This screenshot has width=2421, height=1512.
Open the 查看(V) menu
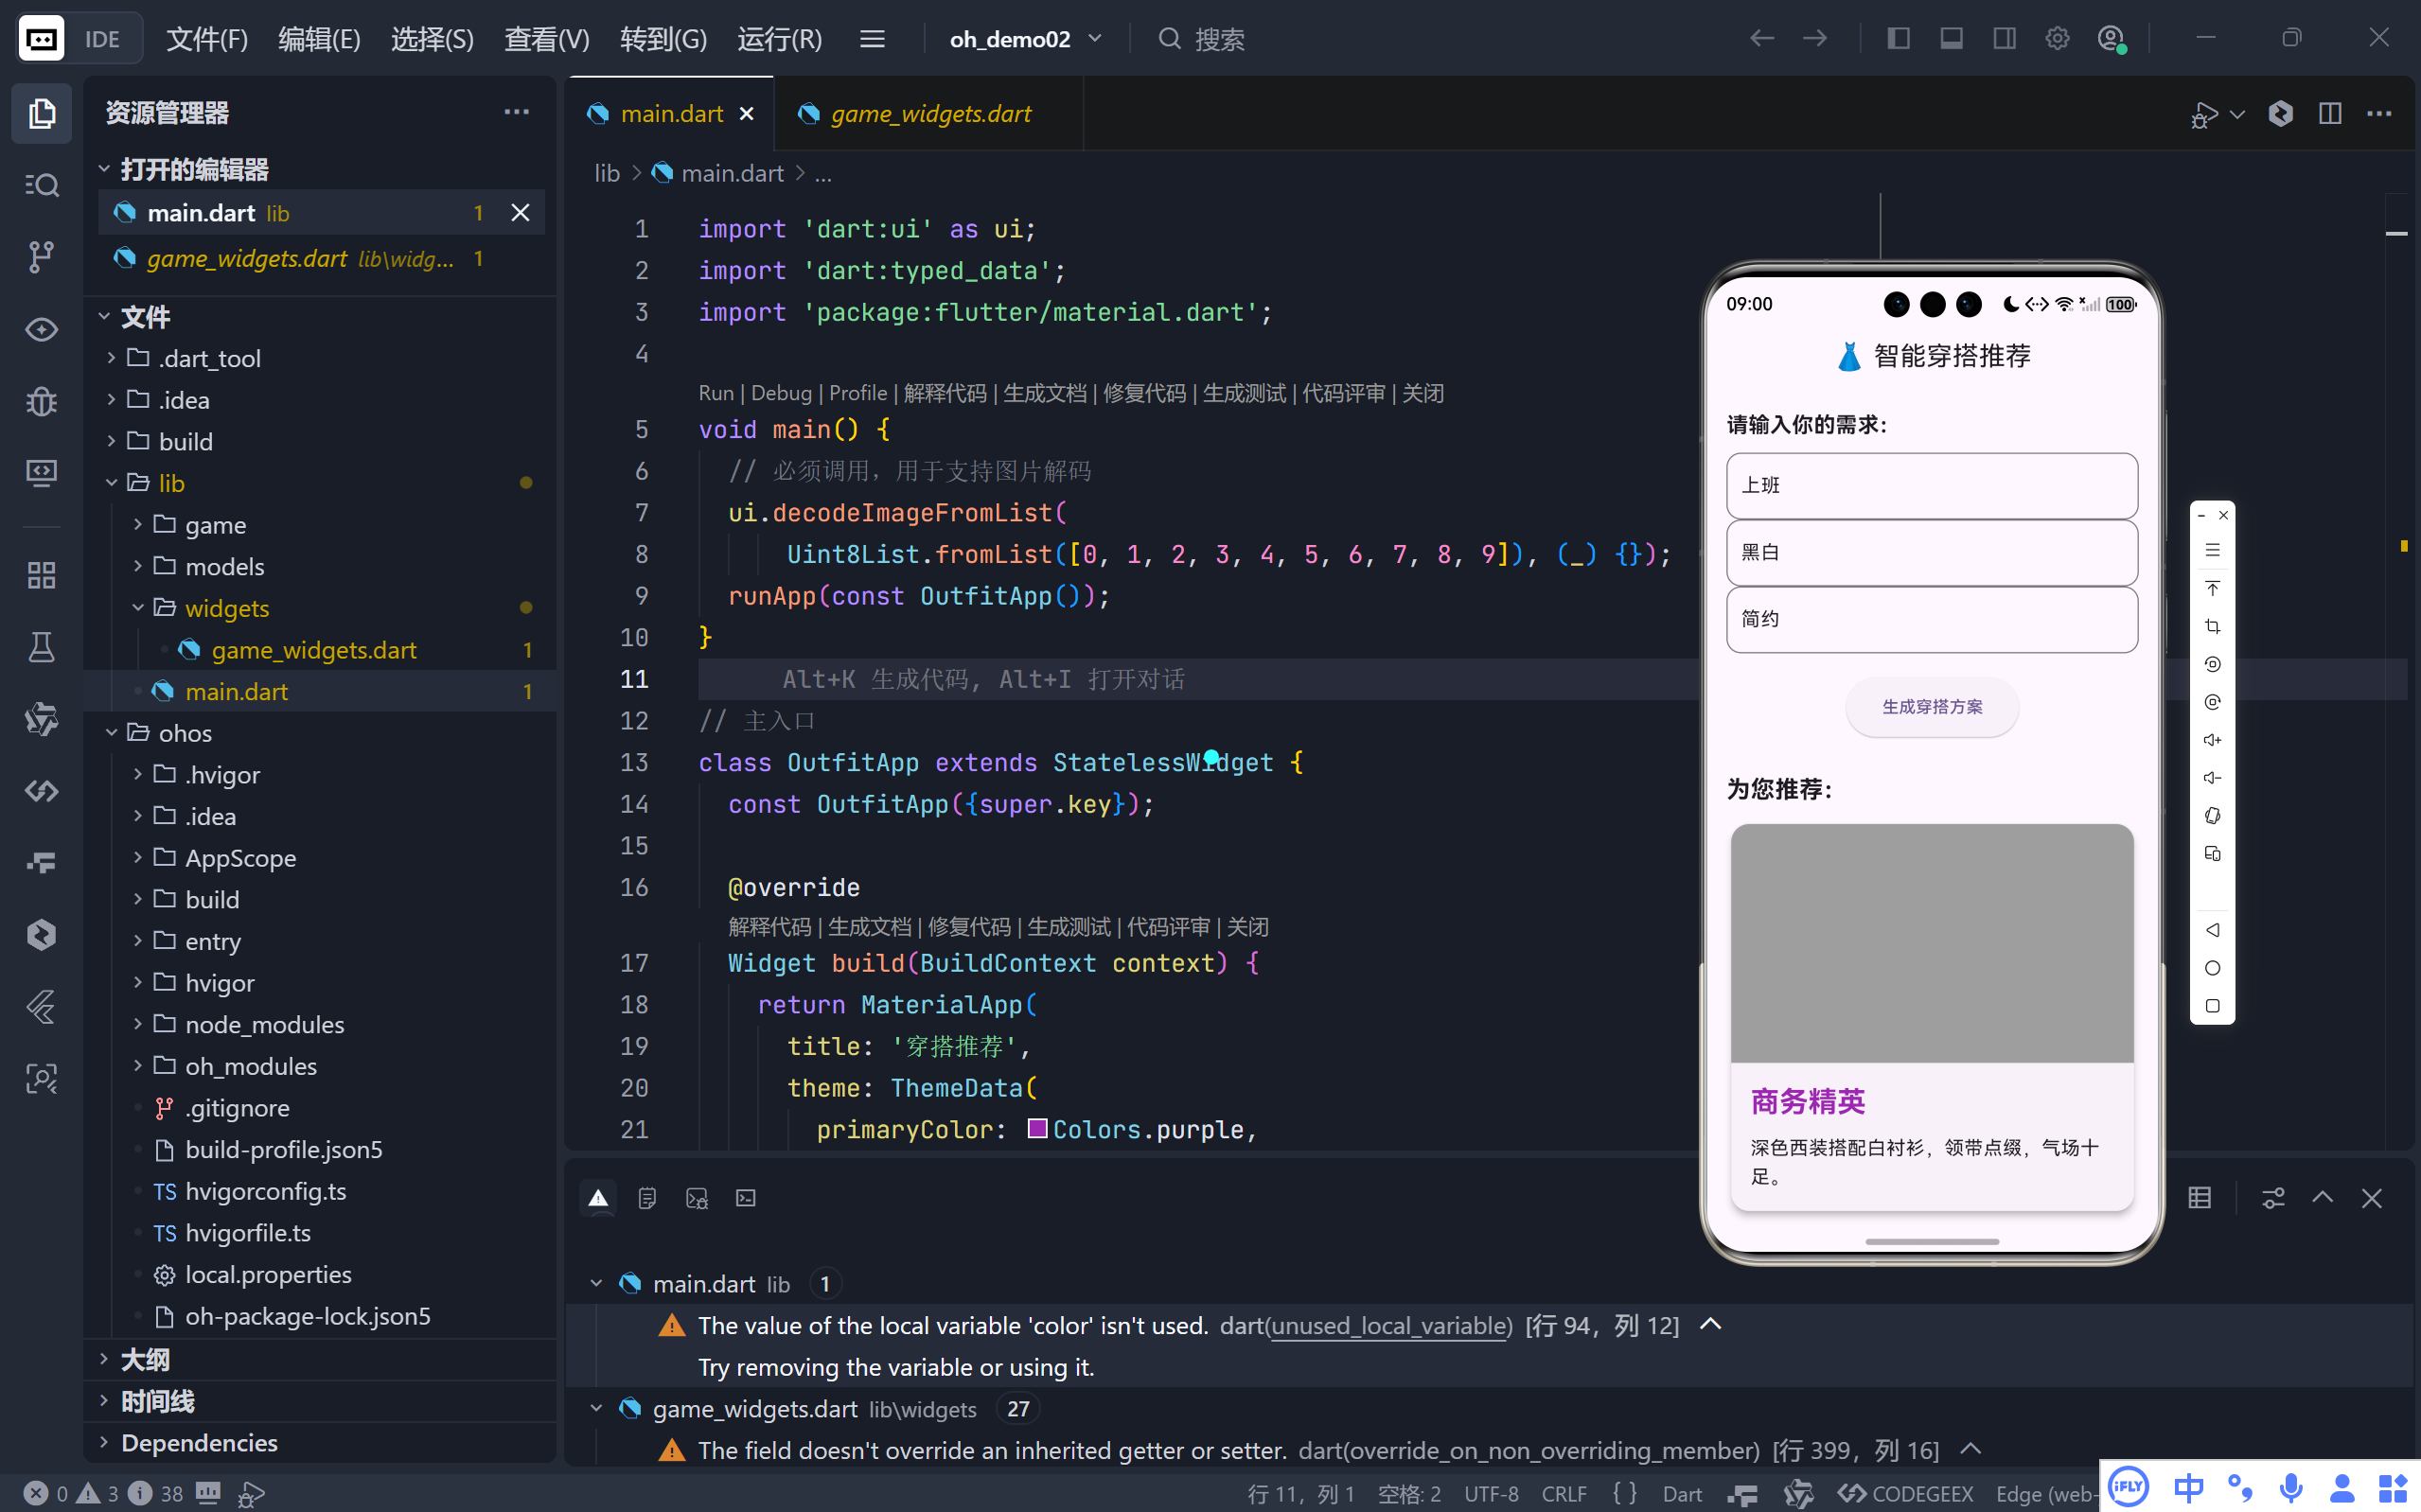coord(547,39)
